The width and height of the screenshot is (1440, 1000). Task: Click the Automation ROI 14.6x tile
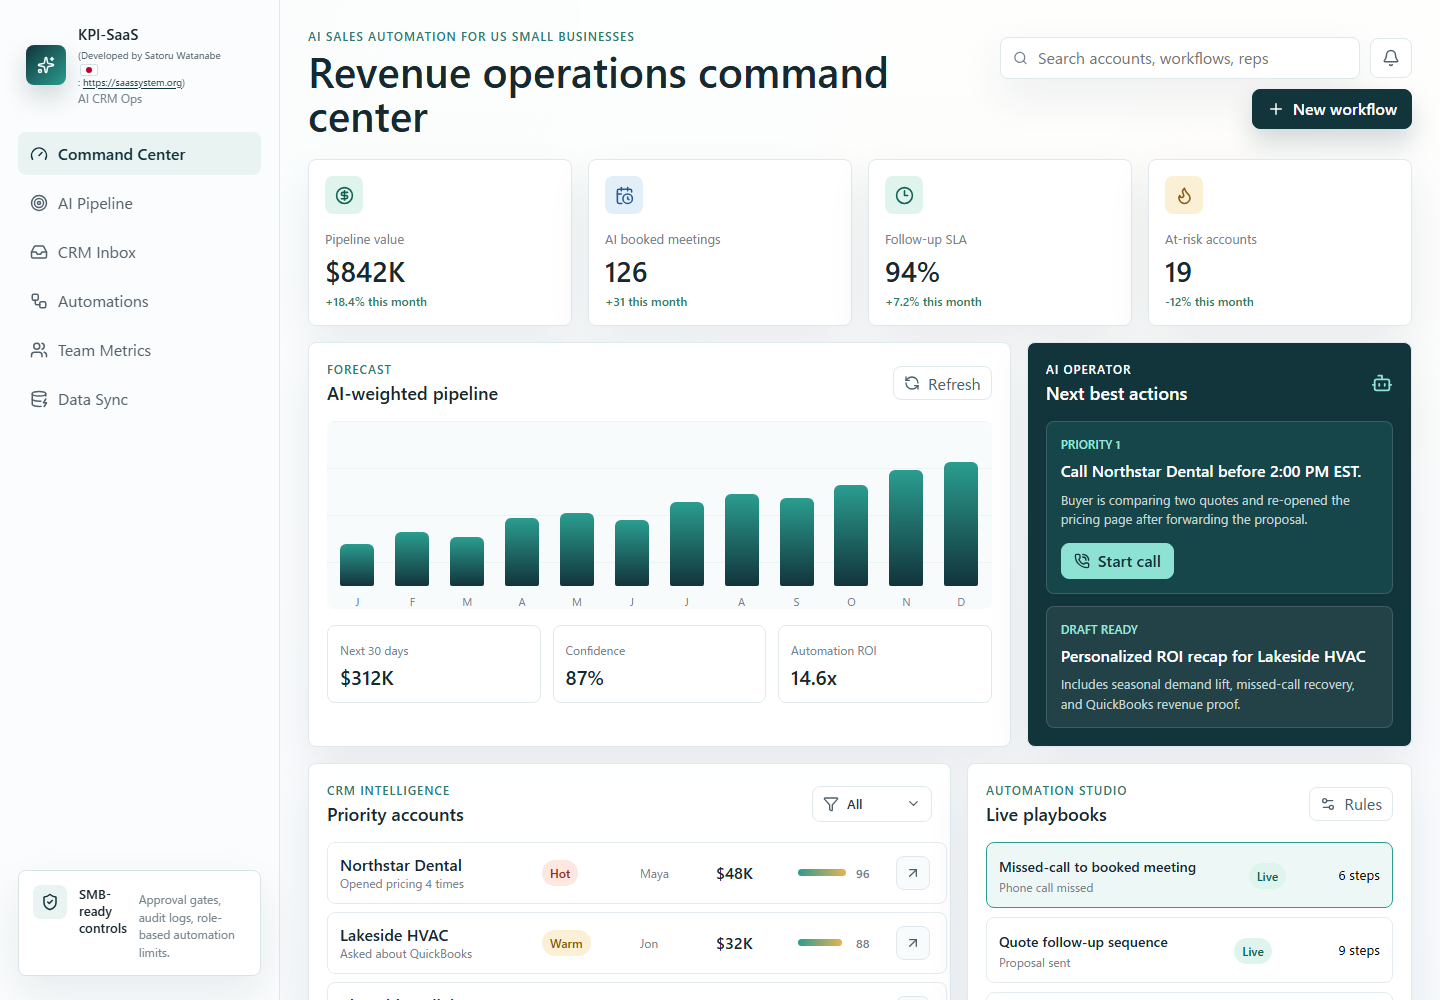(885, 664)
